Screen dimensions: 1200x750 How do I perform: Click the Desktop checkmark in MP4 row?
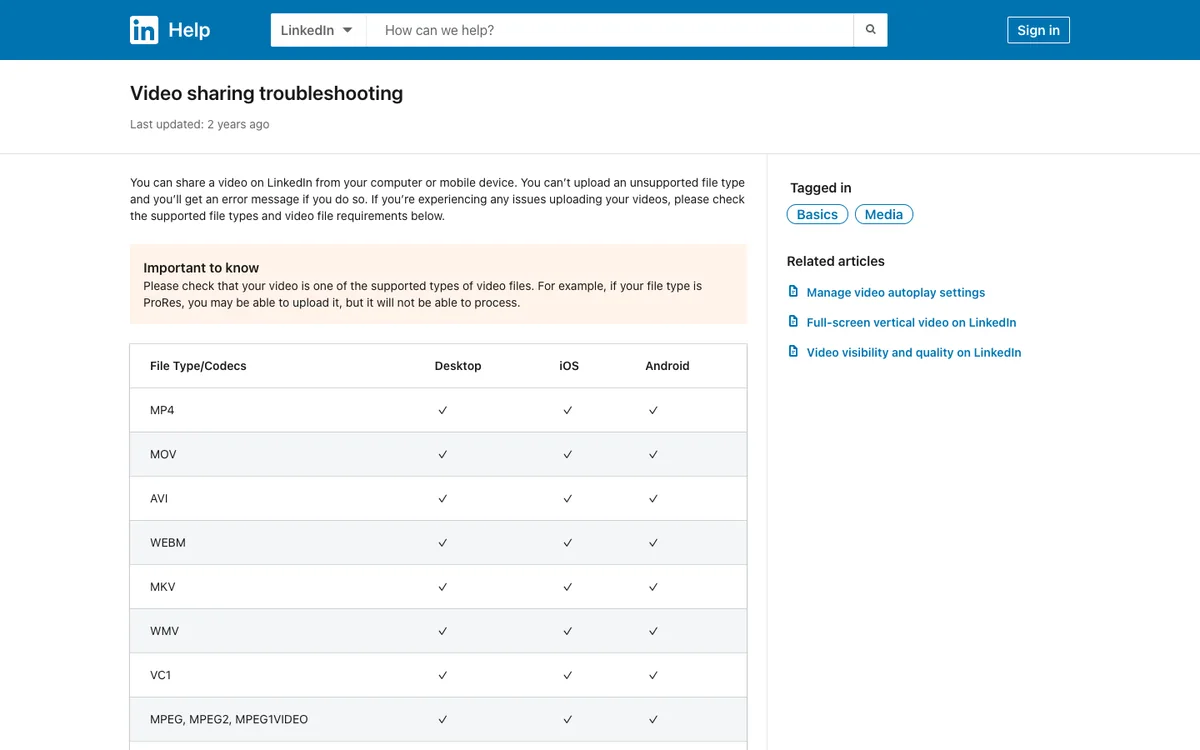click(x=442, y=410)
